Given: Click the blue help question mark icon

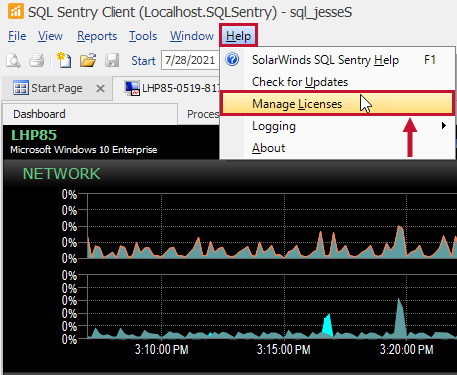Looking at the screenshot, I should (232, 60).
